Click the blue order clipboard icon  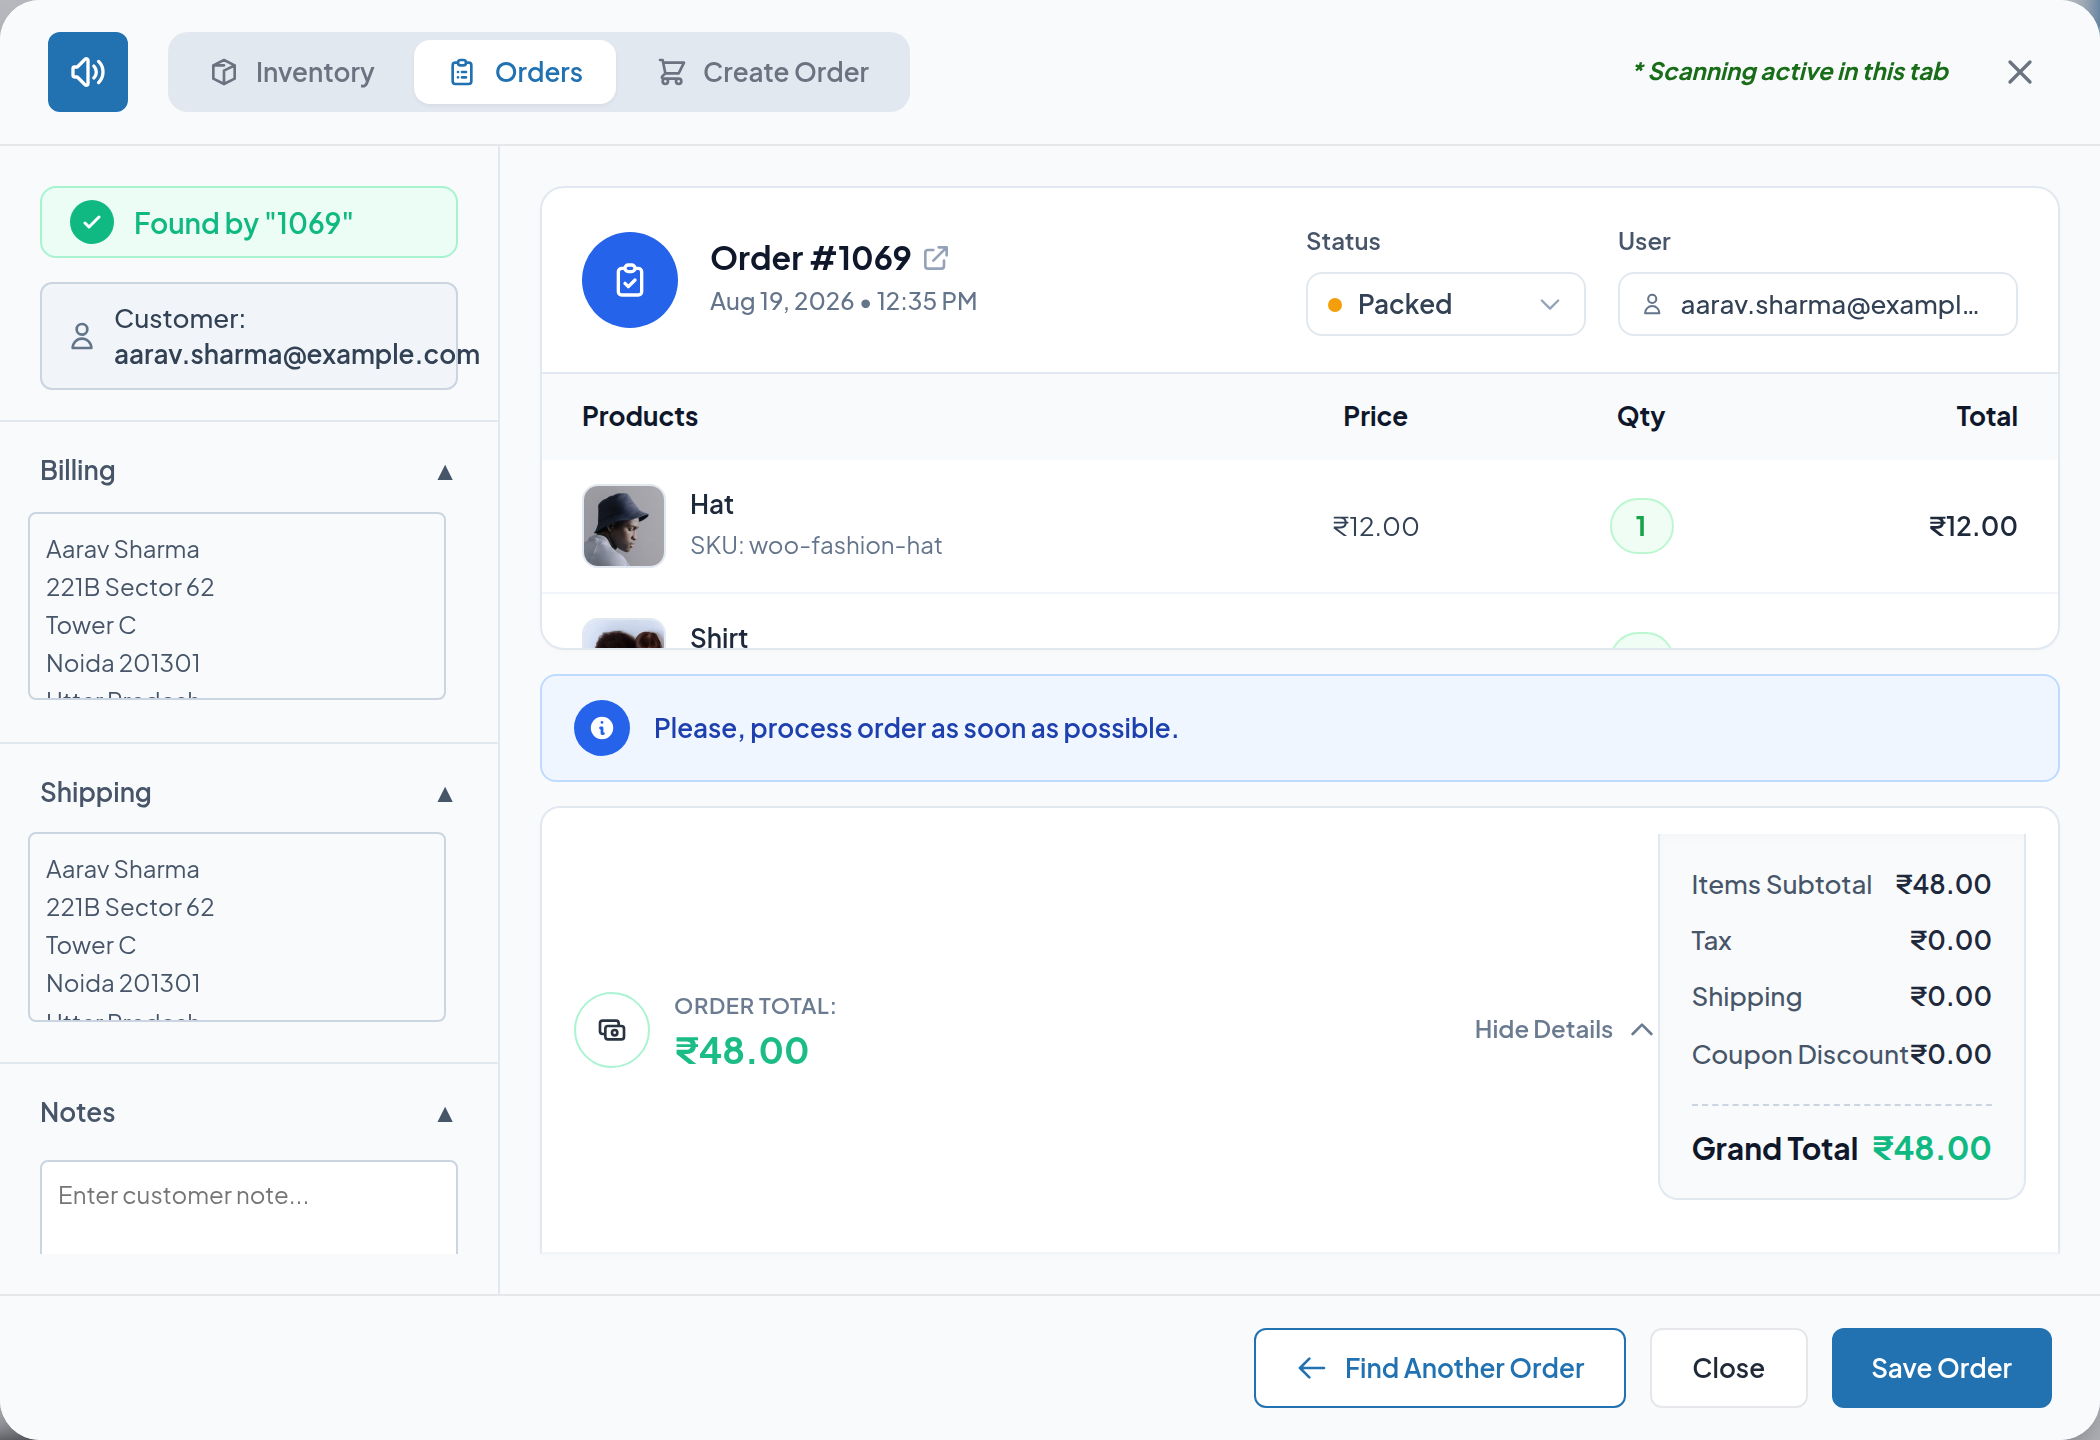point(630,280)
